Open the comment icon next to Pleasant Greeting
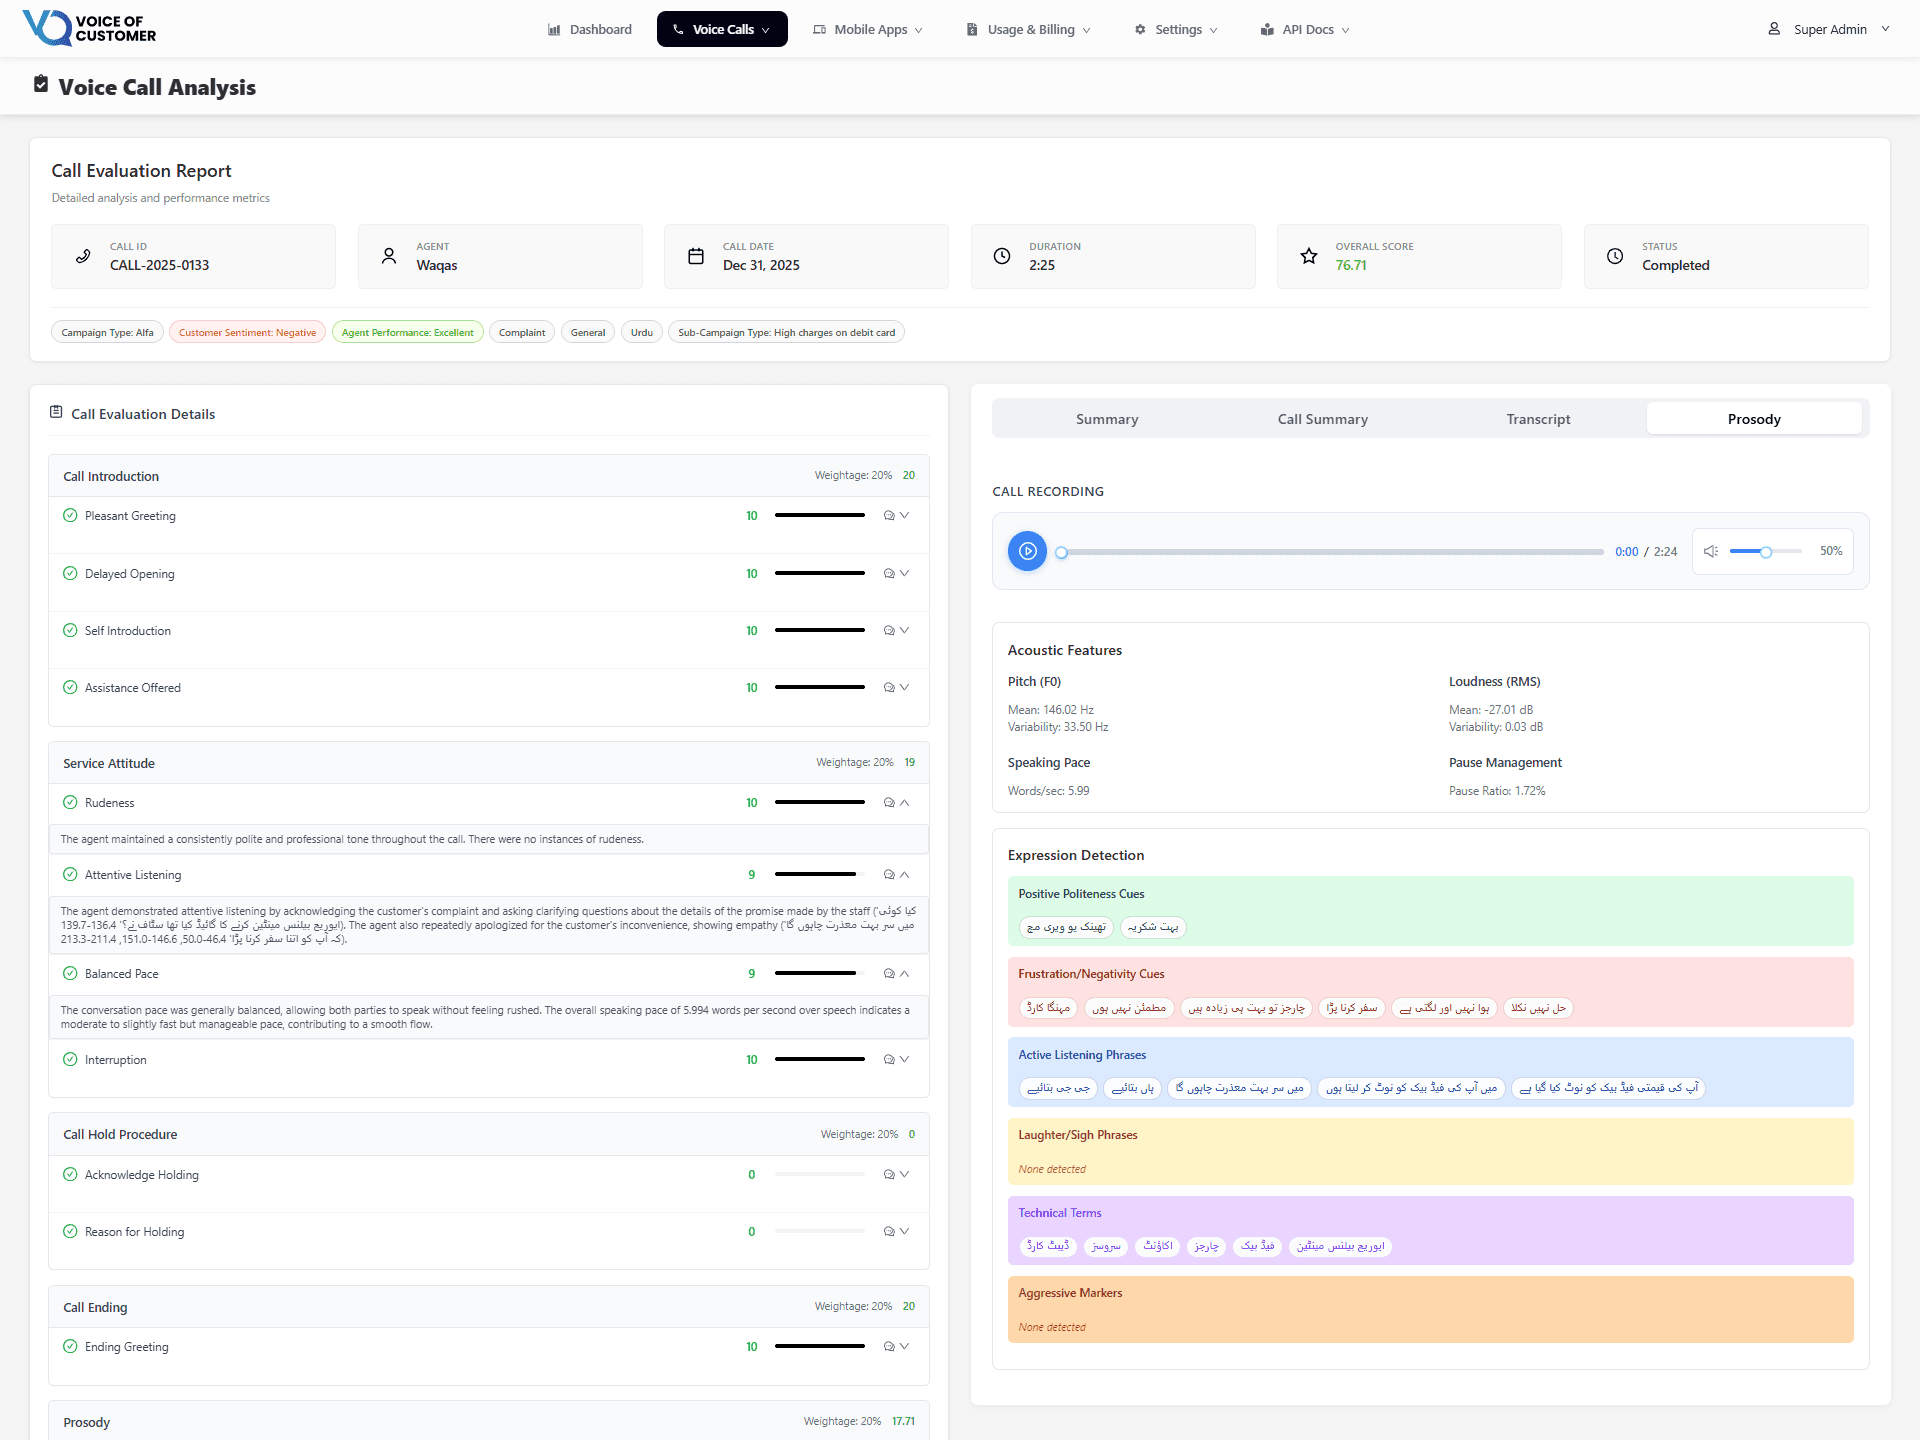Image resolution: width=1920 pixels, height=1440 pixels. point(886,515)
